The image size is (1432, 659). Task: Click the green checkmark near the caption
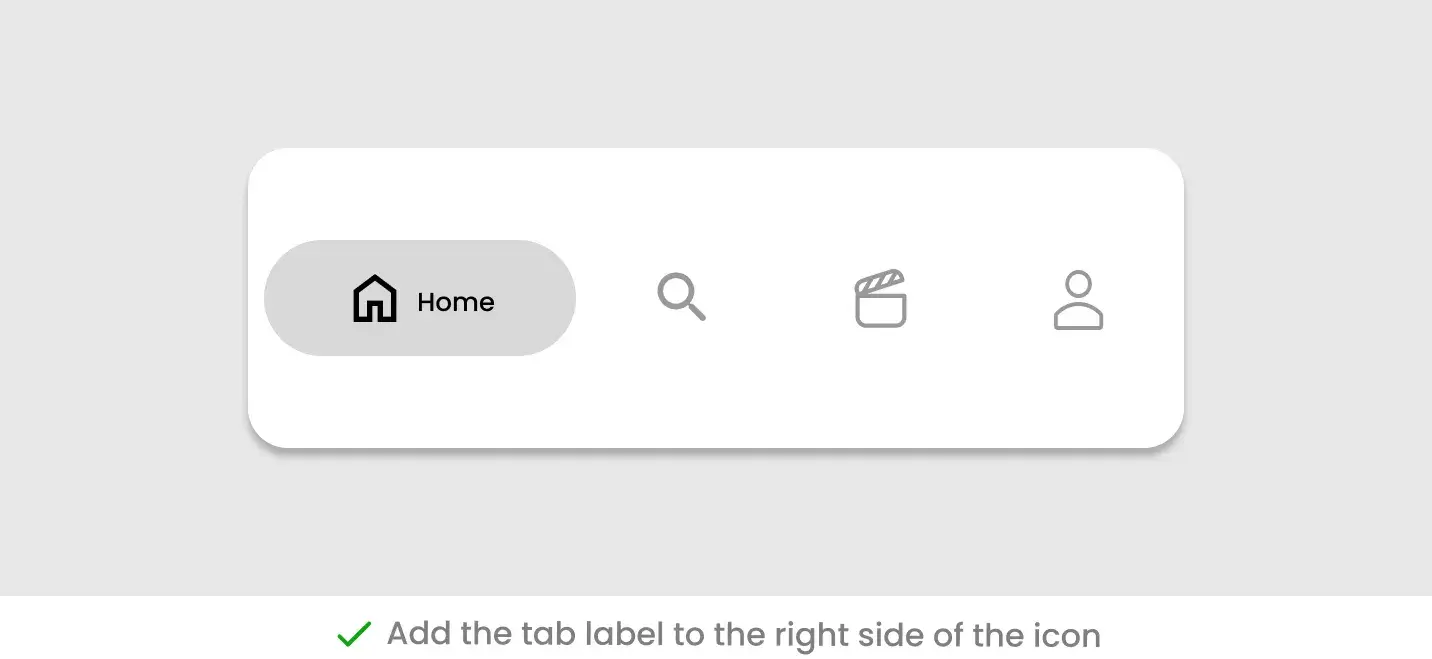354,633
